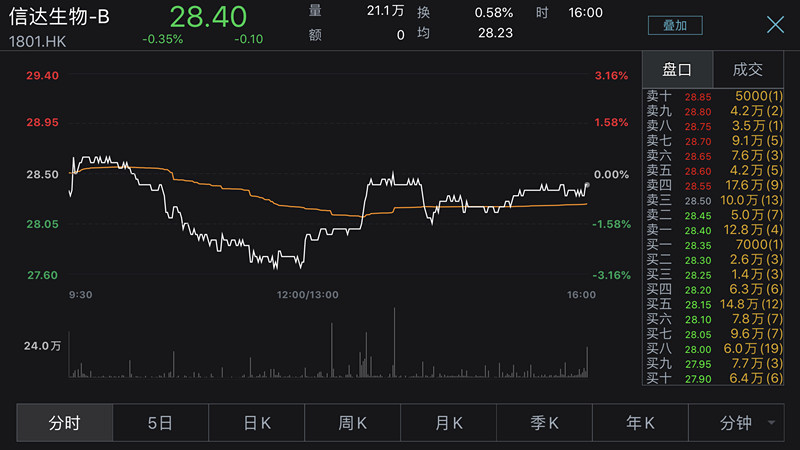Select the 卖七 ask row at 28.70
Image resolution: width=800 pixels, height=450 pixels.
(x=714, y=141)
